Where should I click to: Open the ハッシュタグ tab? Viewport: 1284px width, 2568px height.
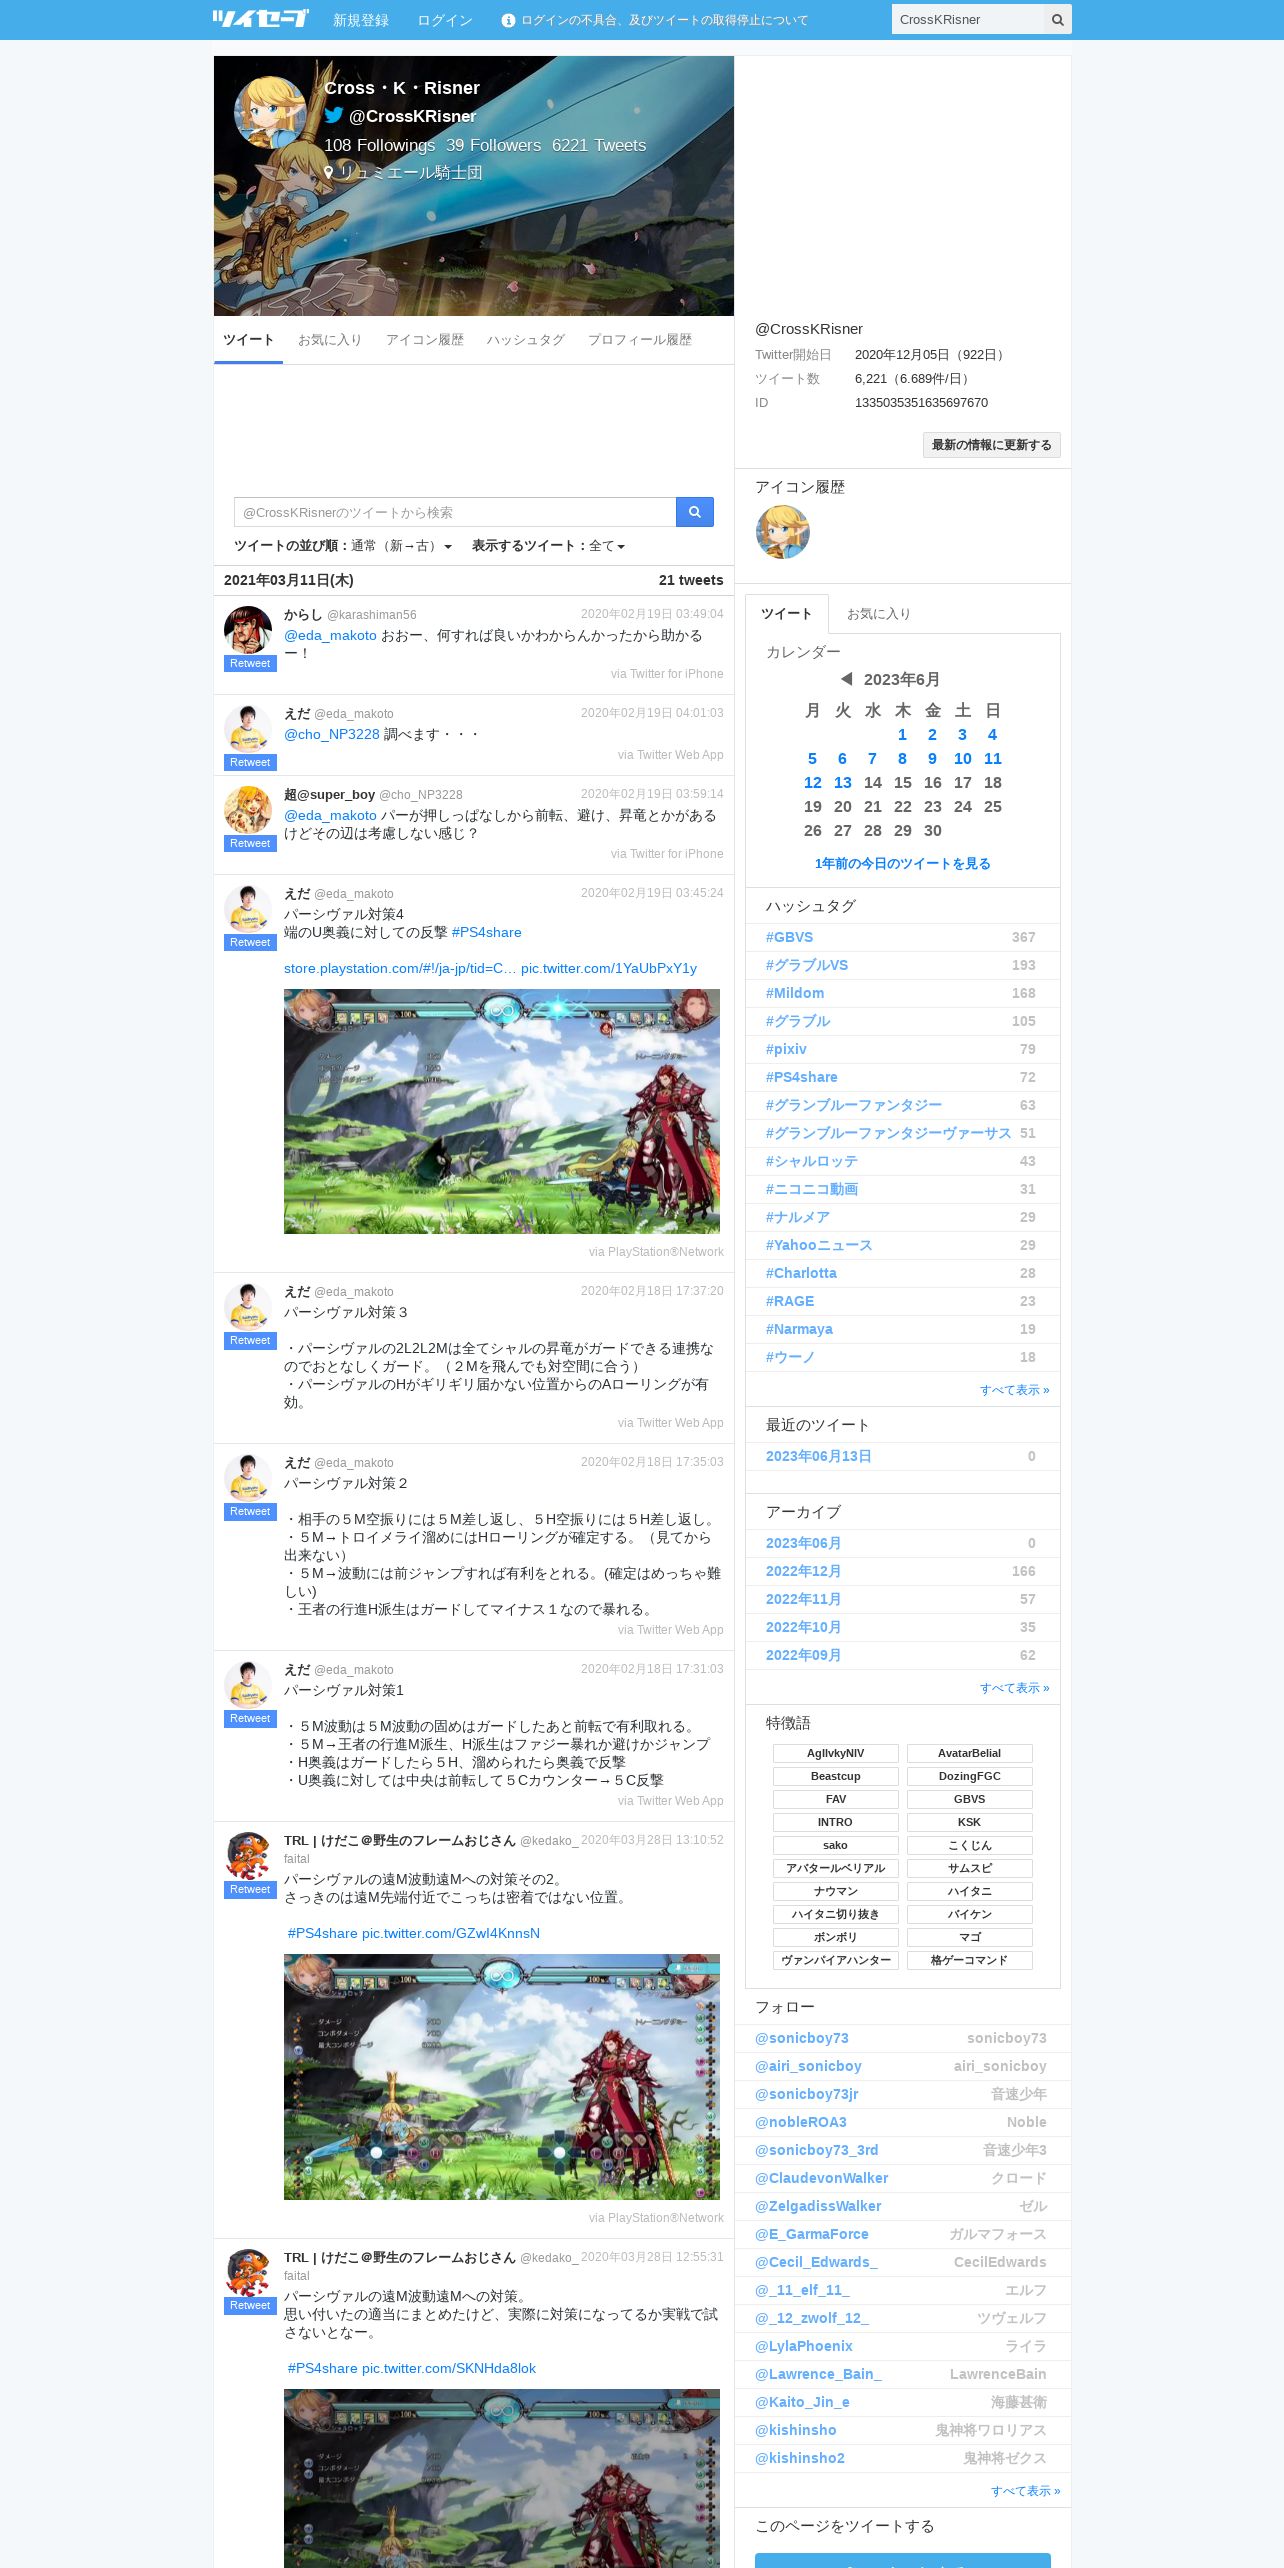pos(525,340)
